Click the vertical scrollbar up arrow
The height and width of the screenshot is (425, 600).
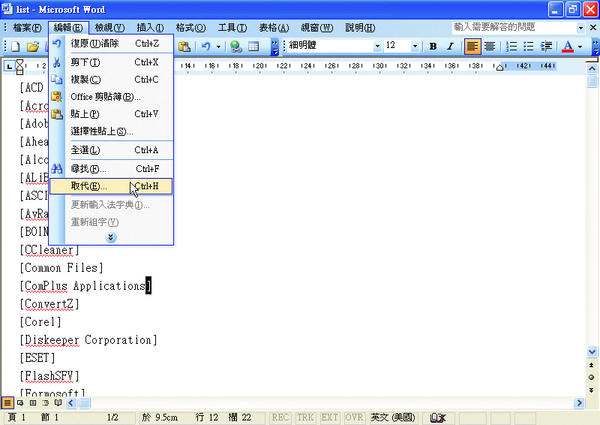tap(592, 68)
